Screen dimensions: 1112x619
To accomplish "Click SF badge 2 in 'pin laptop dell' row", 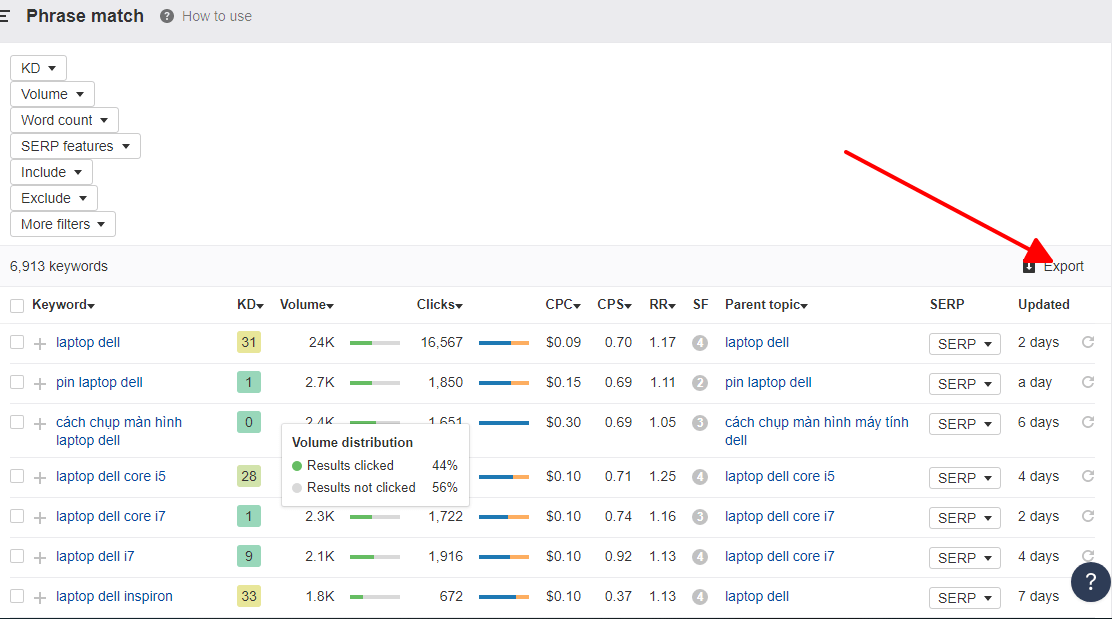I will click(700, 383).
